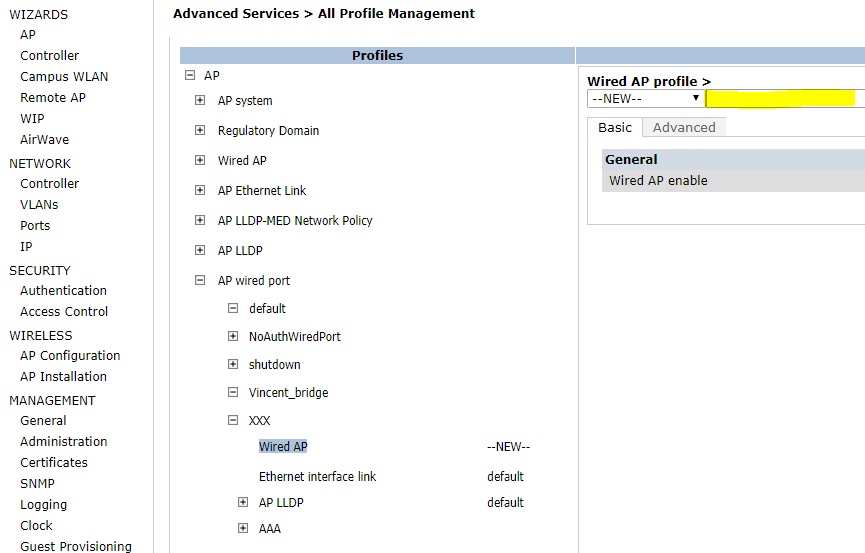This screenshot has width=865, height=553.
Task: Open the Campus WLAN wizard
Action: coord(64,77)
